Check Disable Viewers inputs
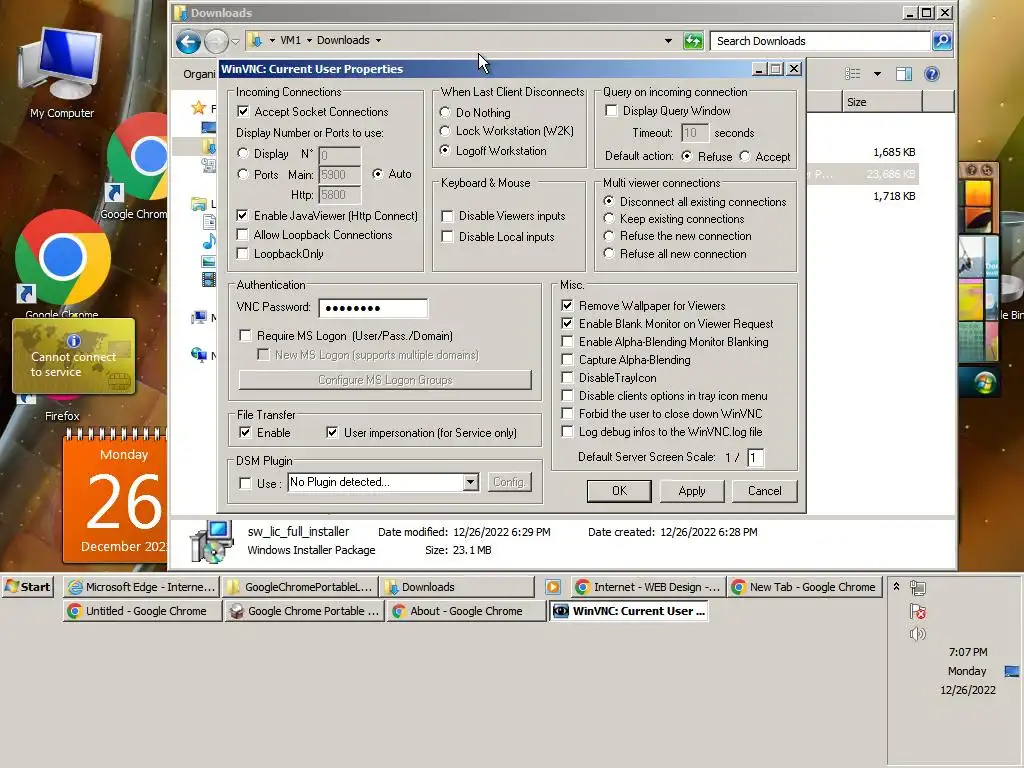Screen dimensions: 1024x768 click(447, 216)
